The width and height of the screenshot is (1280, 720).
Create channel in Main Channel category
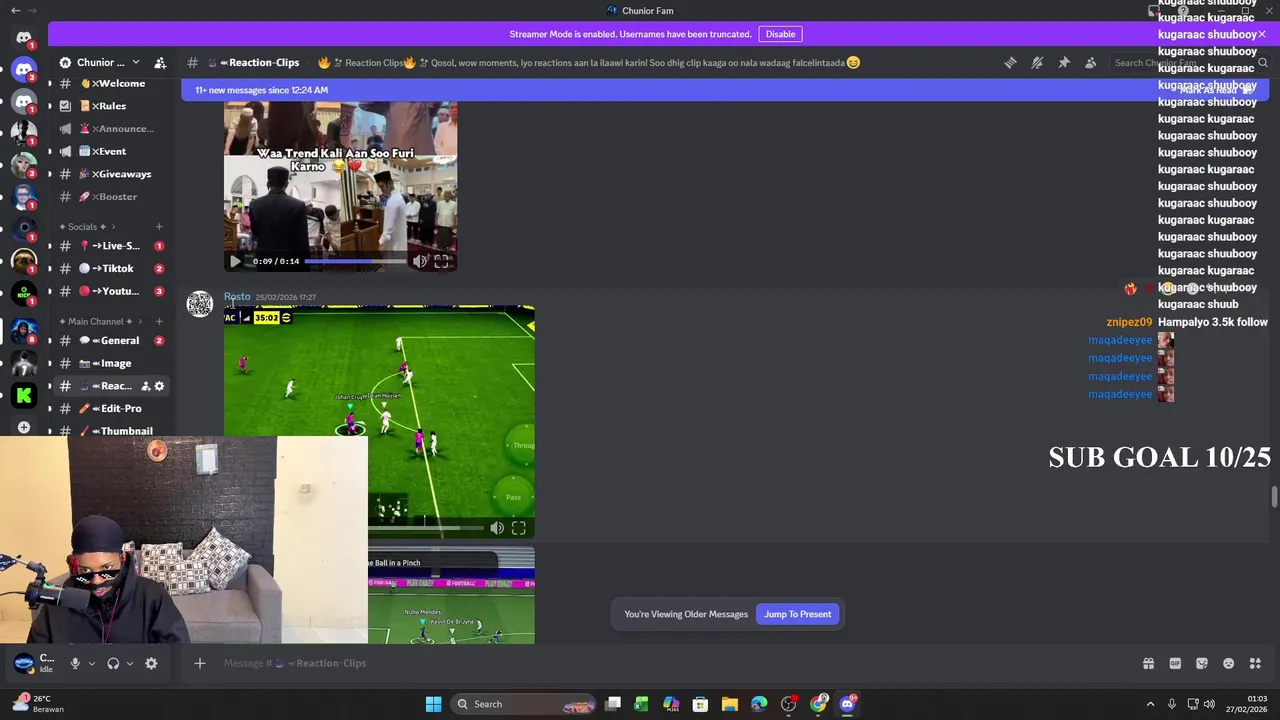(x=158, y=321)
